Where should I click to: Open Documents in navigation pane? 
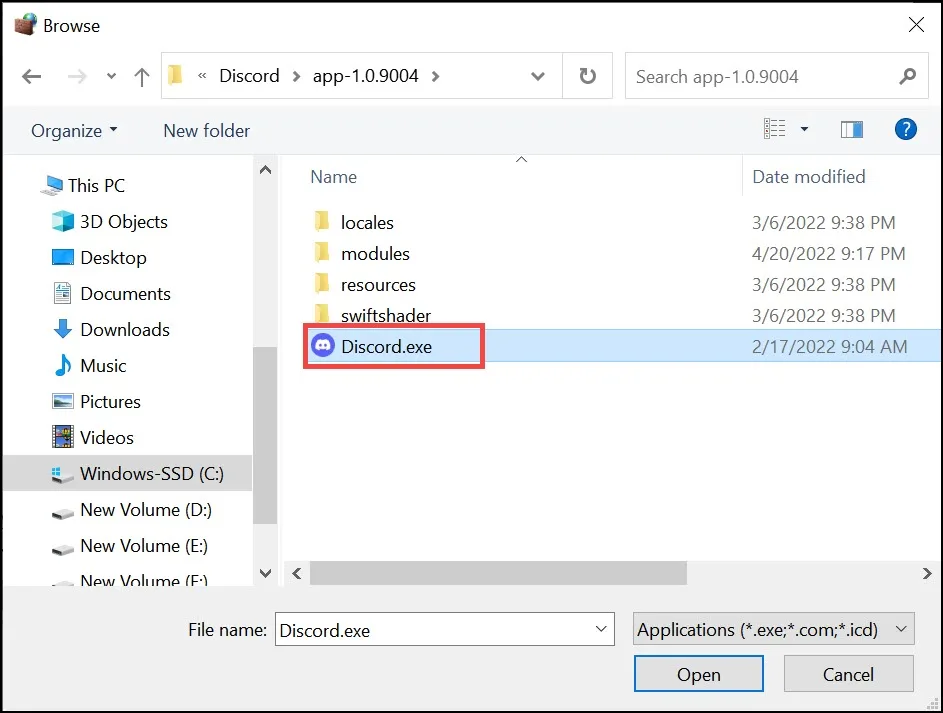pos(125,293)
